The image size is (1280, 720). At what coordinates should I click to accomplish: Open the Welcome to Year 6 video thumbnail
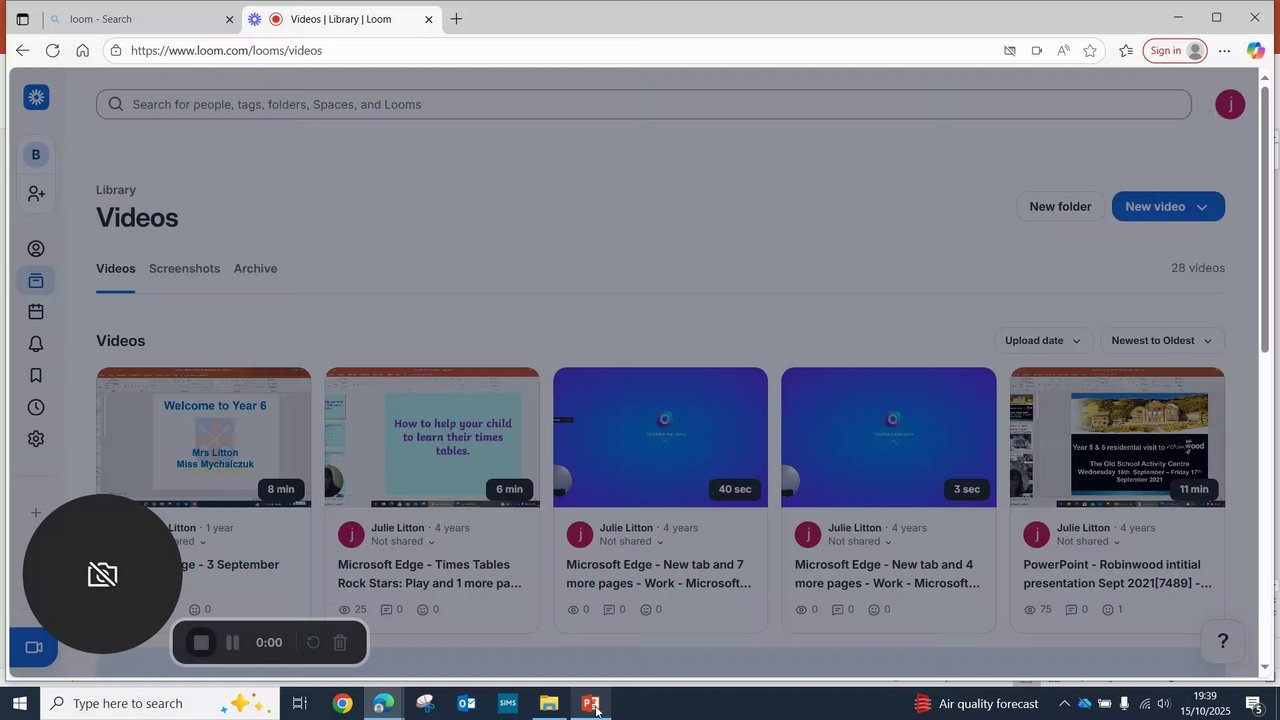[x=204, y=437]
